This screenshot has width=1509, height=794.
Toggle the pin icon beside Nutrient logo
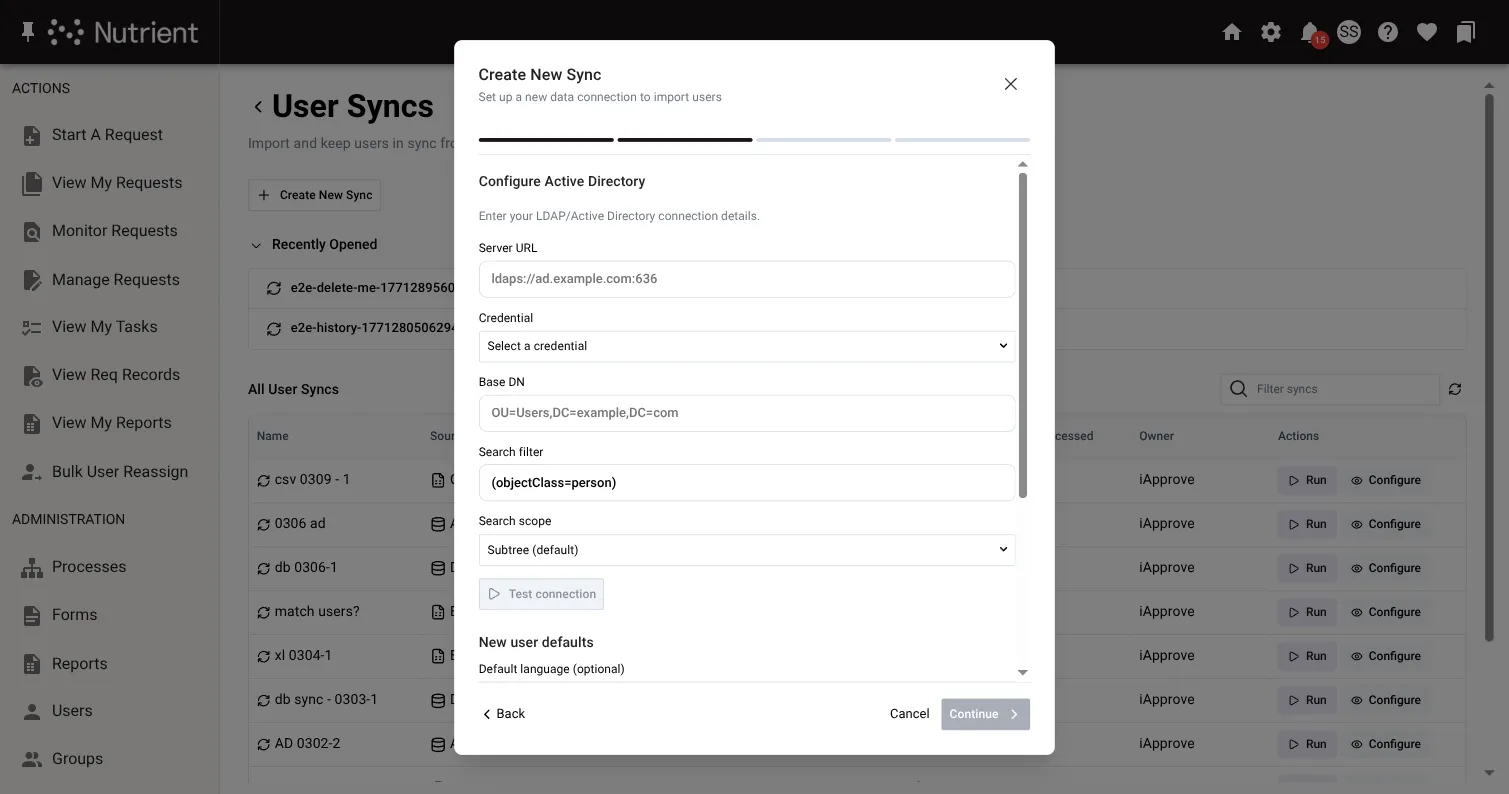pos(27,32)
